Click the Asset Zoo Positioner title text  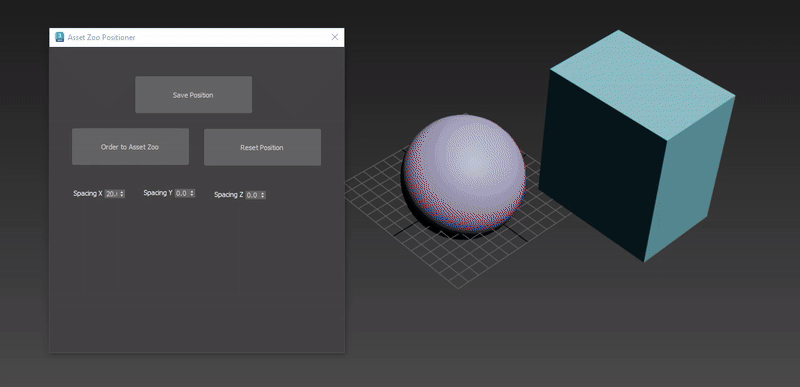point(102,38)
